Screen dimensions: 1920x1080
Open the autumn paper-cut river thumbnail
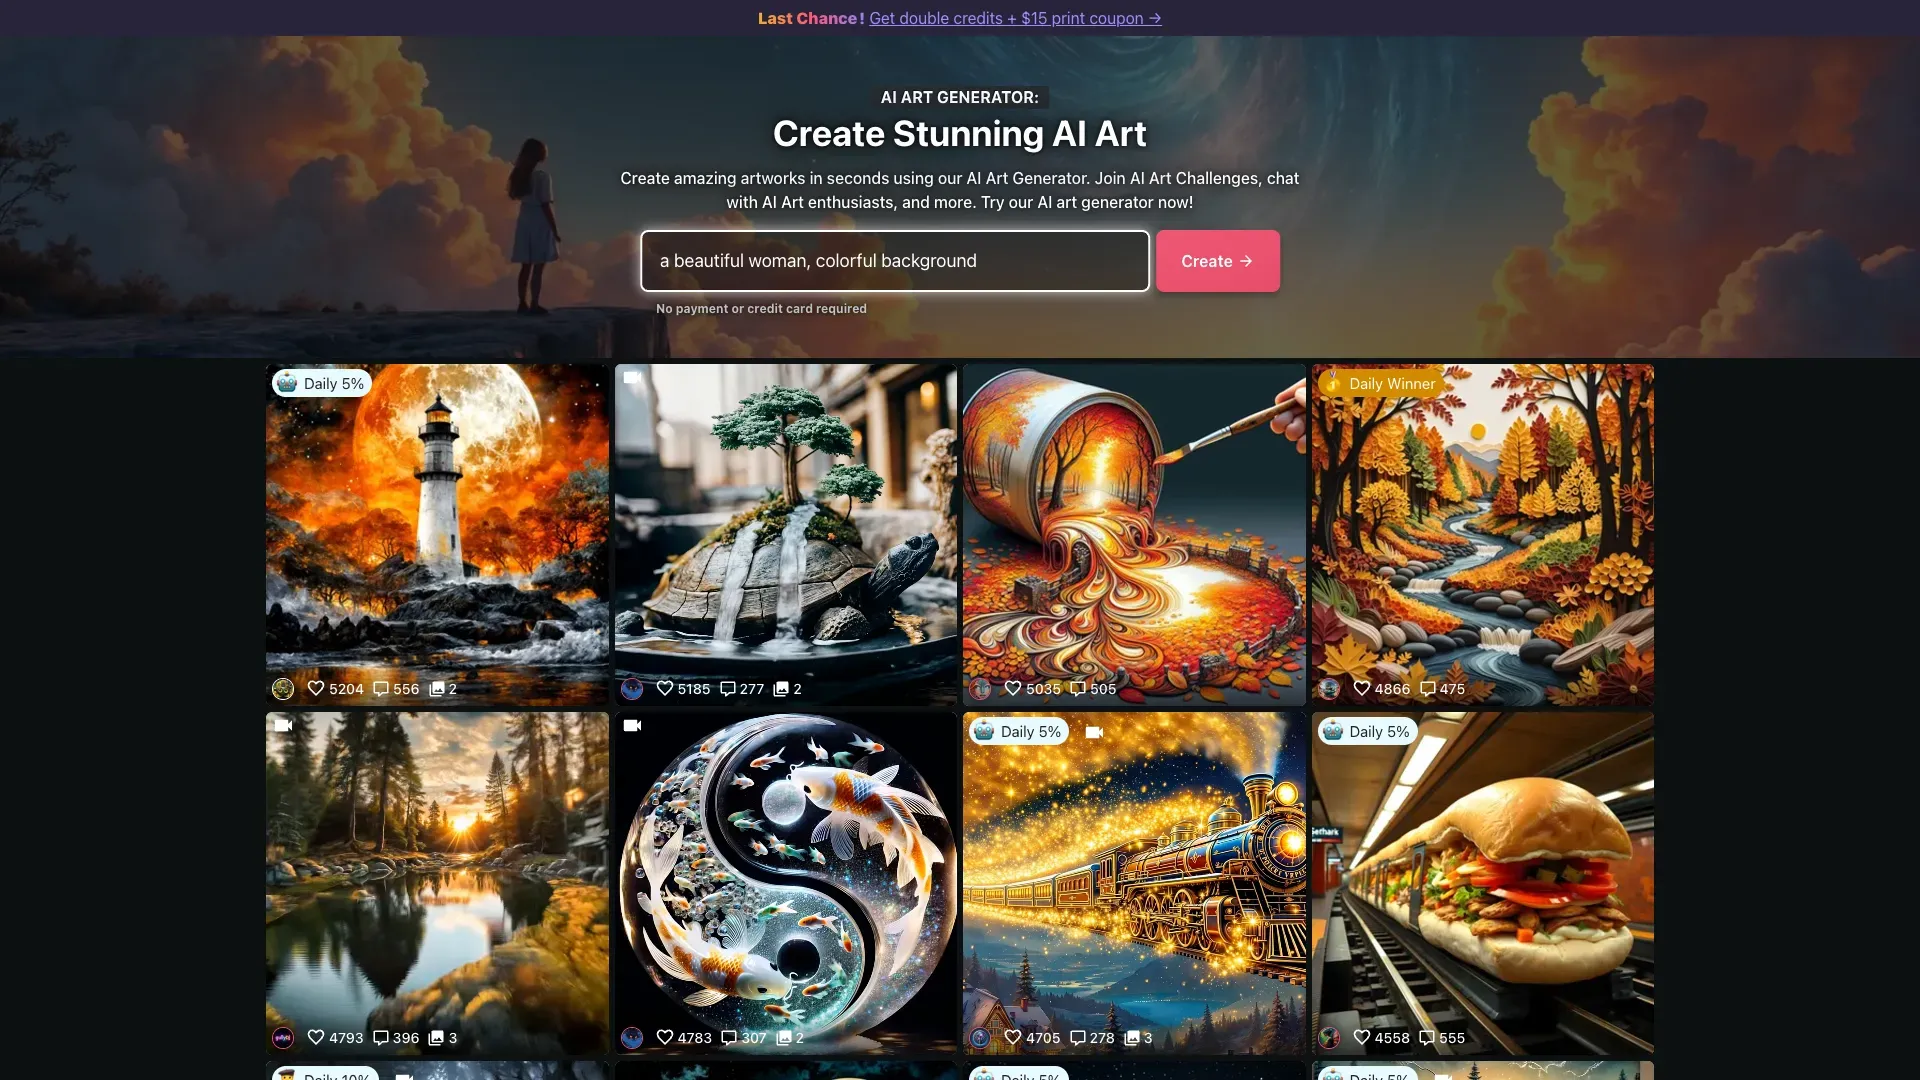tap(1483, 534)
